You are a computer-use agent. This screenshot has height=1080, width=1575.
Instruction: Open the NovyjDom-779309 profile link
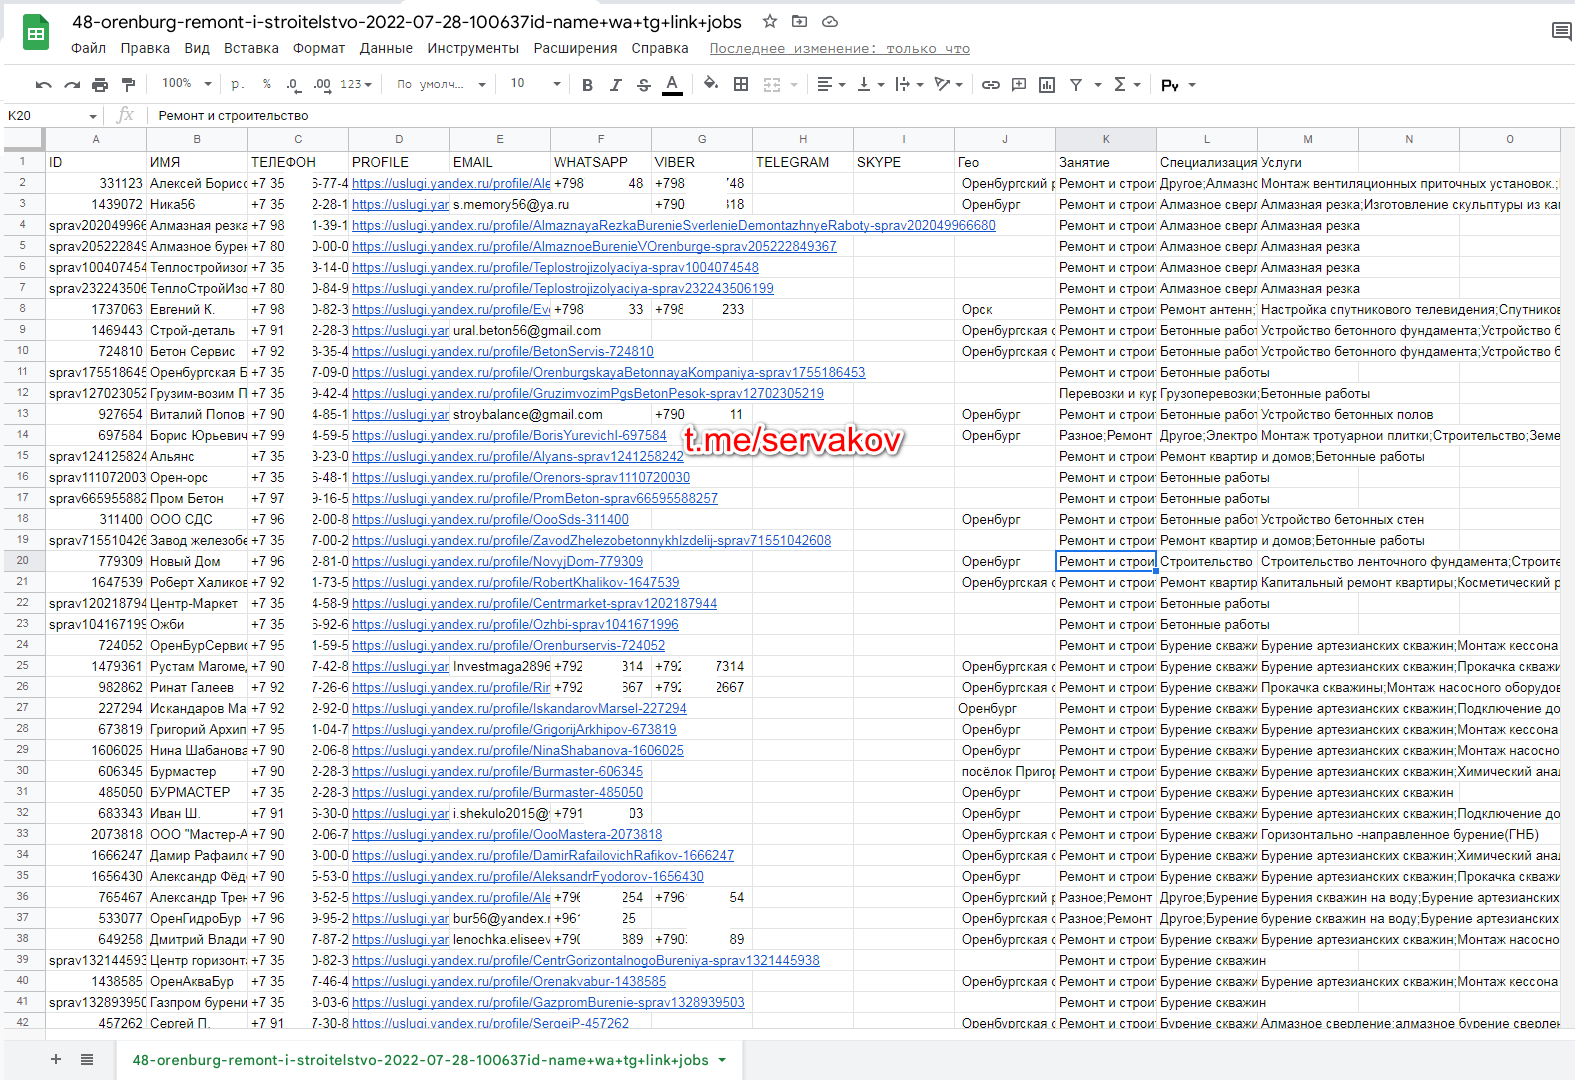pos(497,561)
